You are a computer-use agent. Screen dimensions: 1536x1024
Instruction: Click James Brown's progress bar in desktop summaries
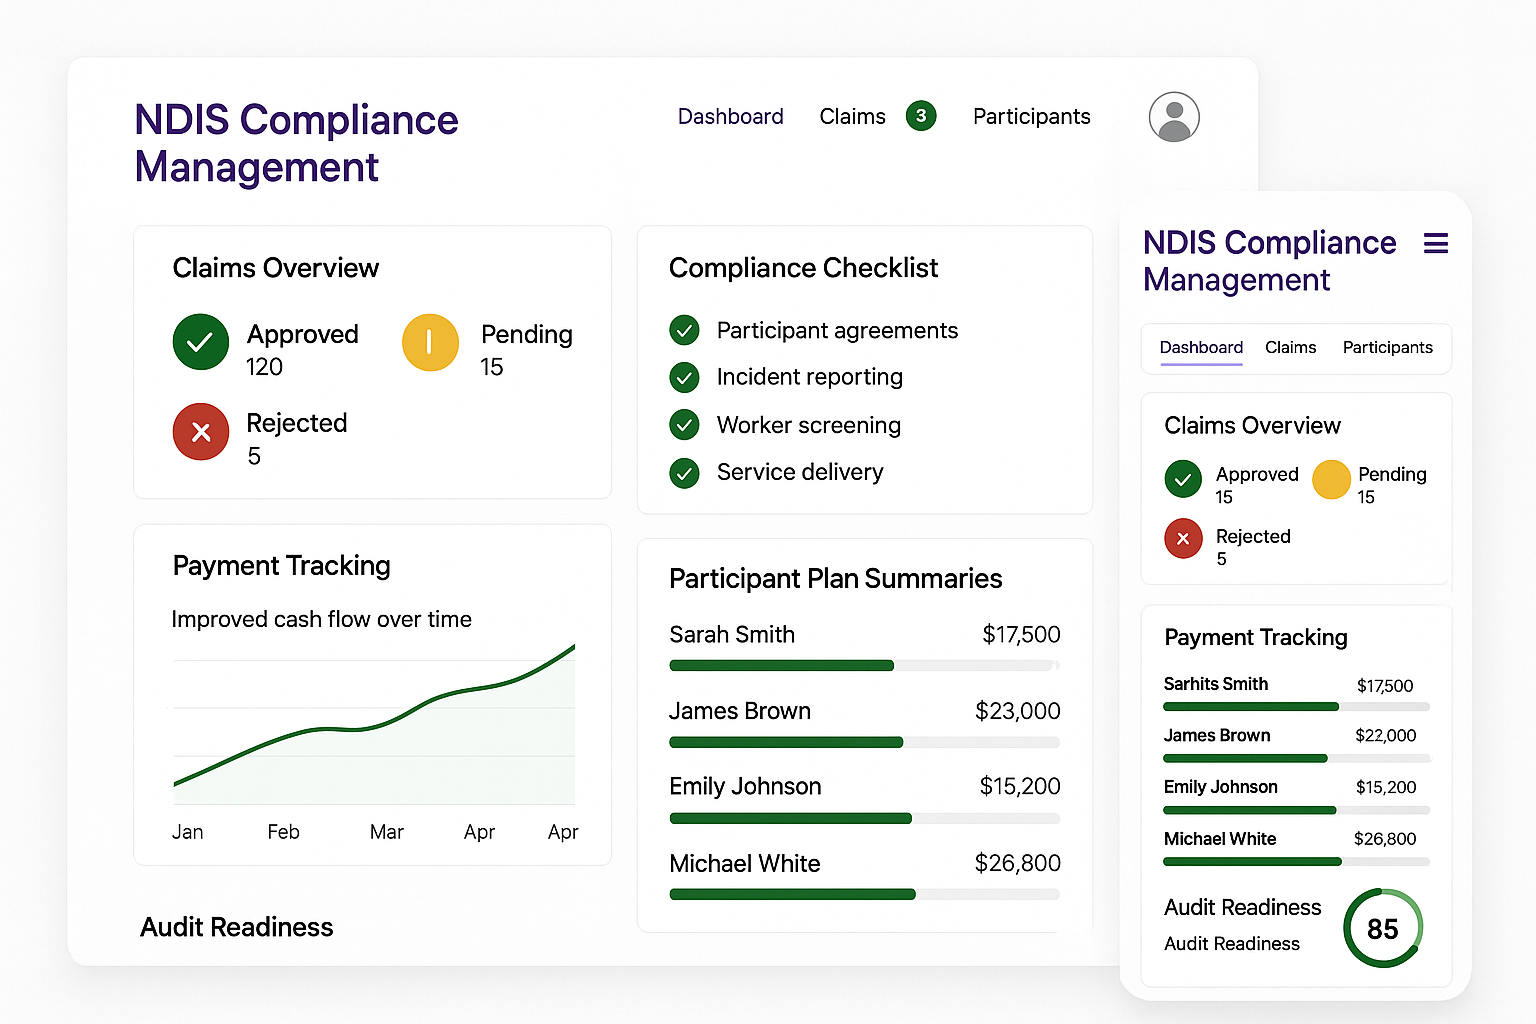tap(864, 742)
